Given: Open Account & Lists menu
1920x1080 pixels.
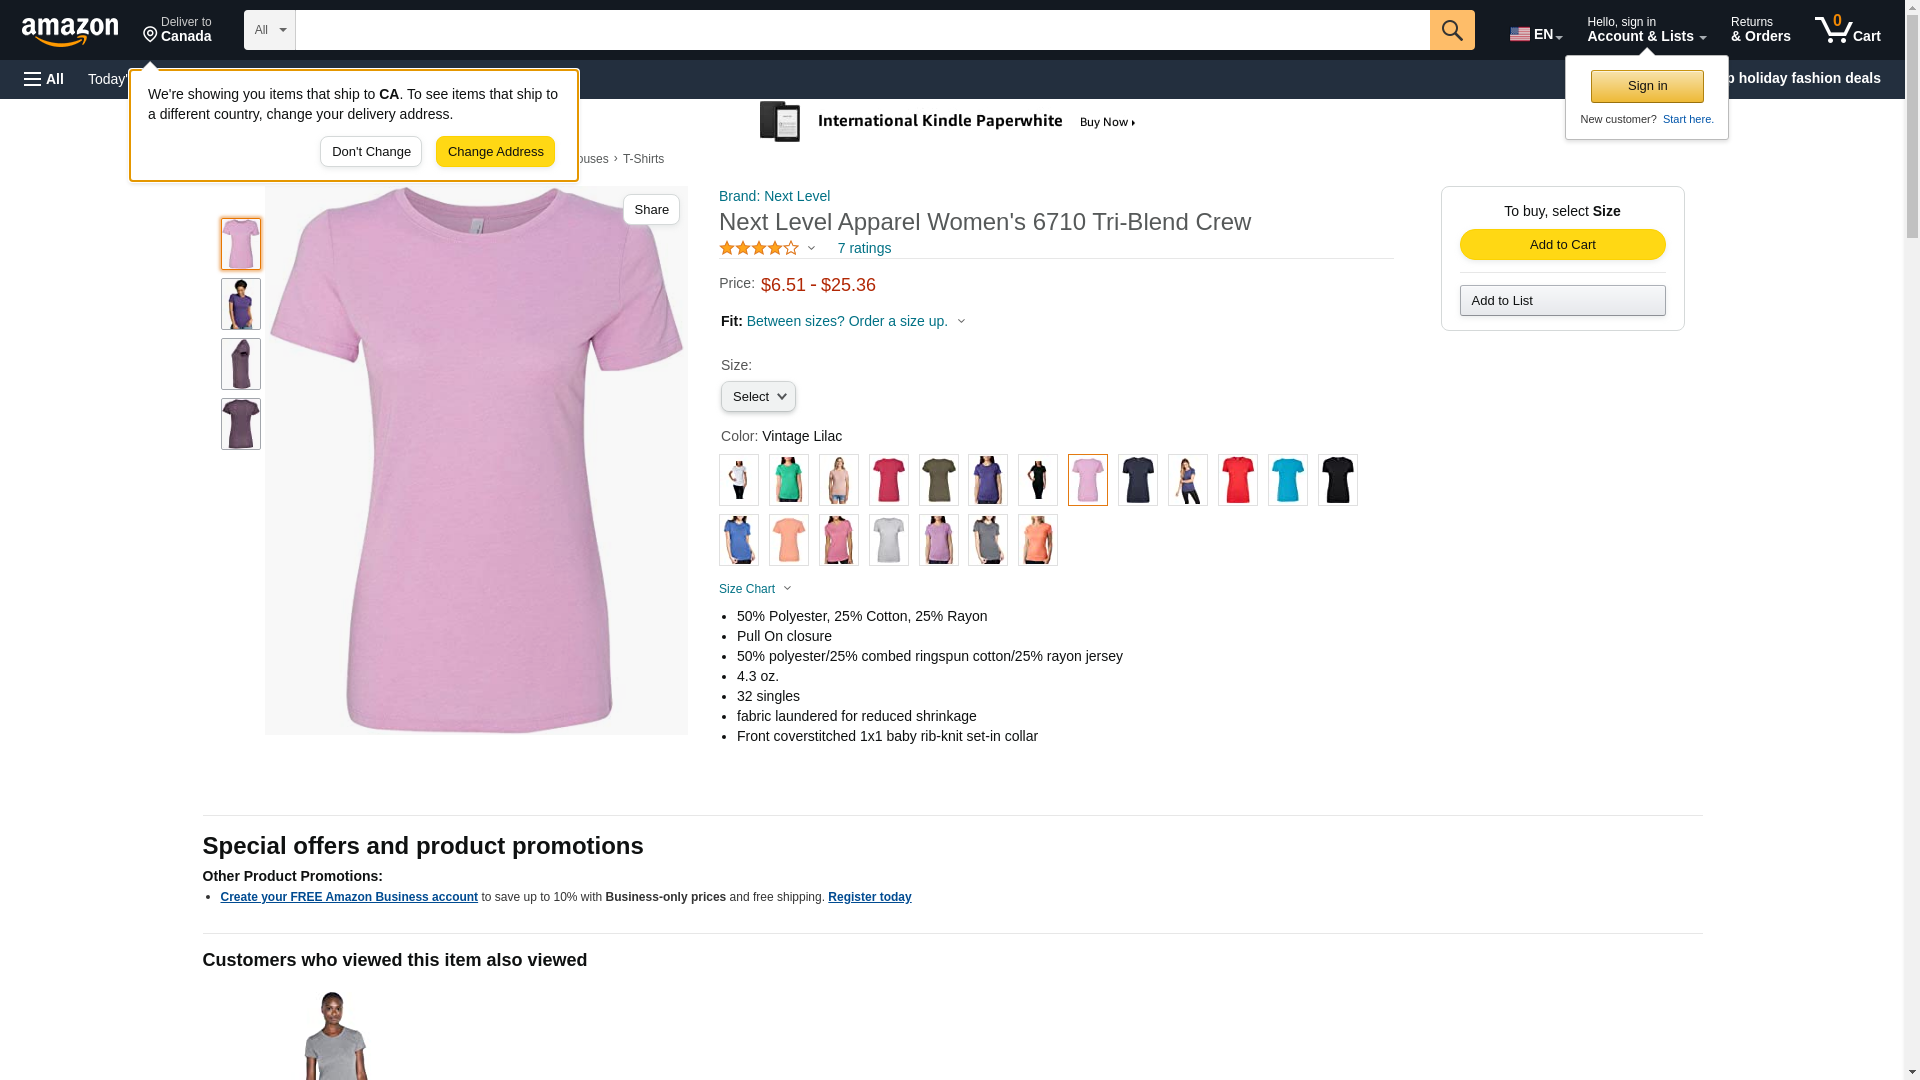Looking at the screenshot, I should [x=1646, y=30].
